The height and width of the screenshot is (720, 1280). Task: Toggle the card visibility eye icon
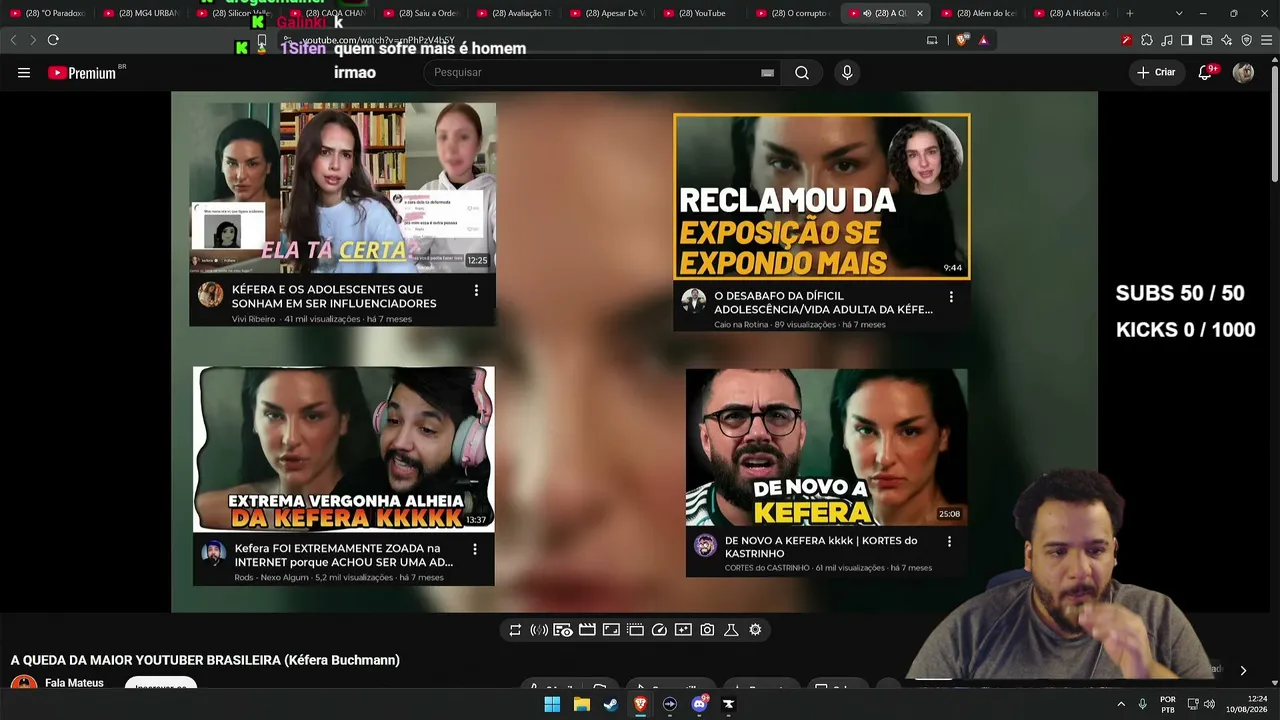[x=563, y=630]
